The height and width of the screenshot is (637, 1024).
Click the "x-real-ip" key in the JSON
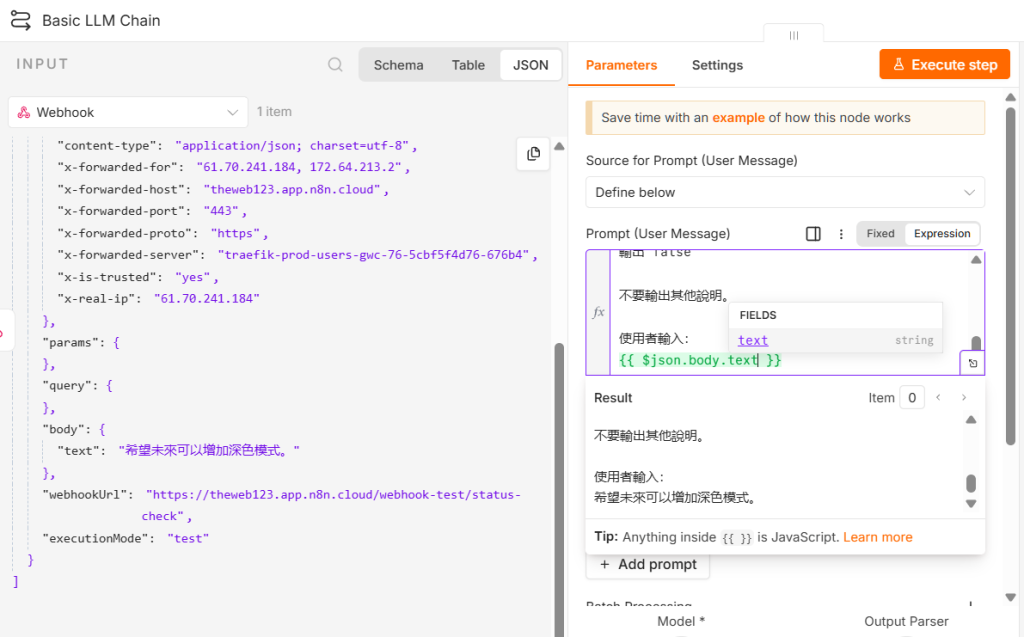[x=101, y=299]
